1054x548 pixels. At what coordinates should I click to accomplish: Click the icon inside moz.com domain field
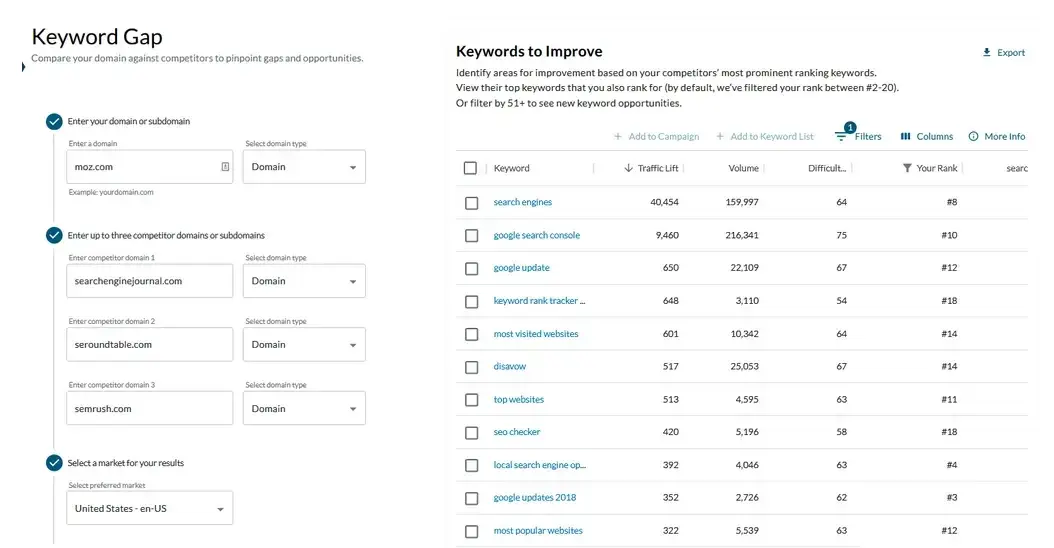tap(225, 167)
